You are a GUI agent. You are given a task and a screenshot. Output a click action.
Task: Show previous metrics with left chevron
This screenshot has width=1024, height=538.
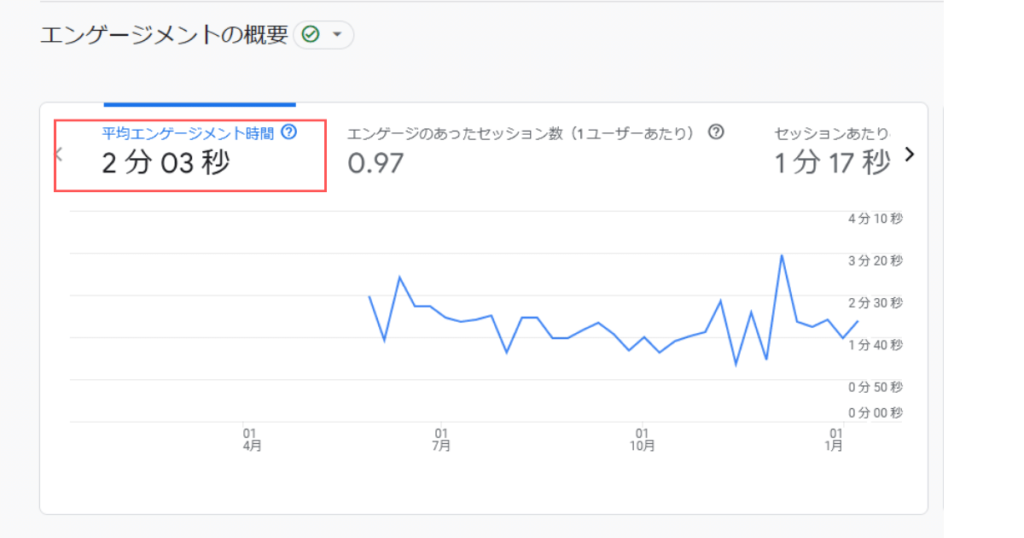[x=59, y=155]
